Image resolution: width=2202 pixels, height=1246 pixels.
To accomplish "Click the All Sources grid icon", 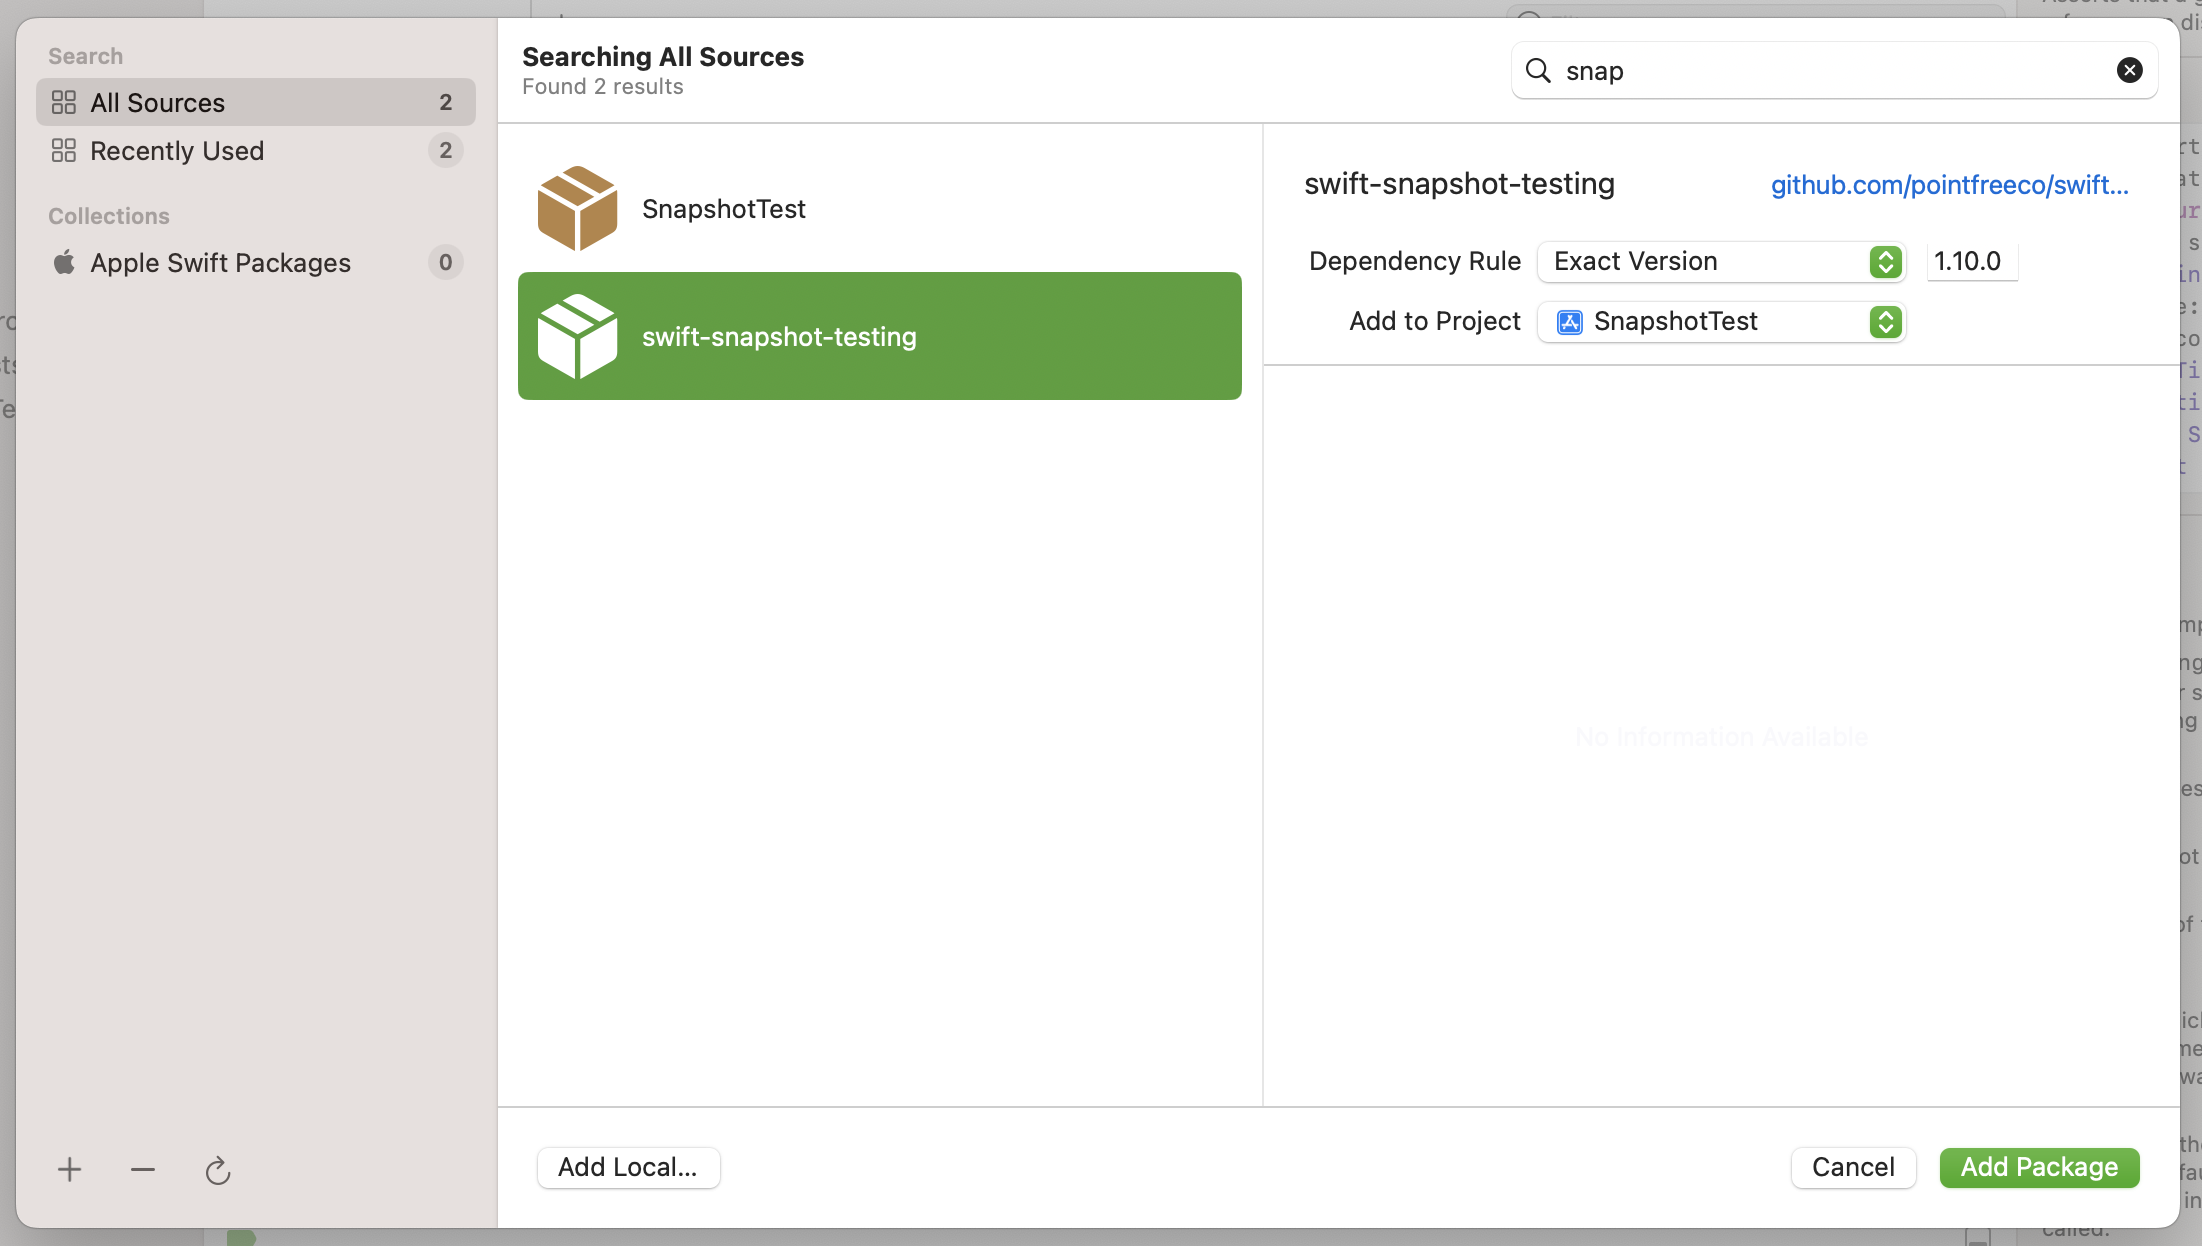I will 64,102.
